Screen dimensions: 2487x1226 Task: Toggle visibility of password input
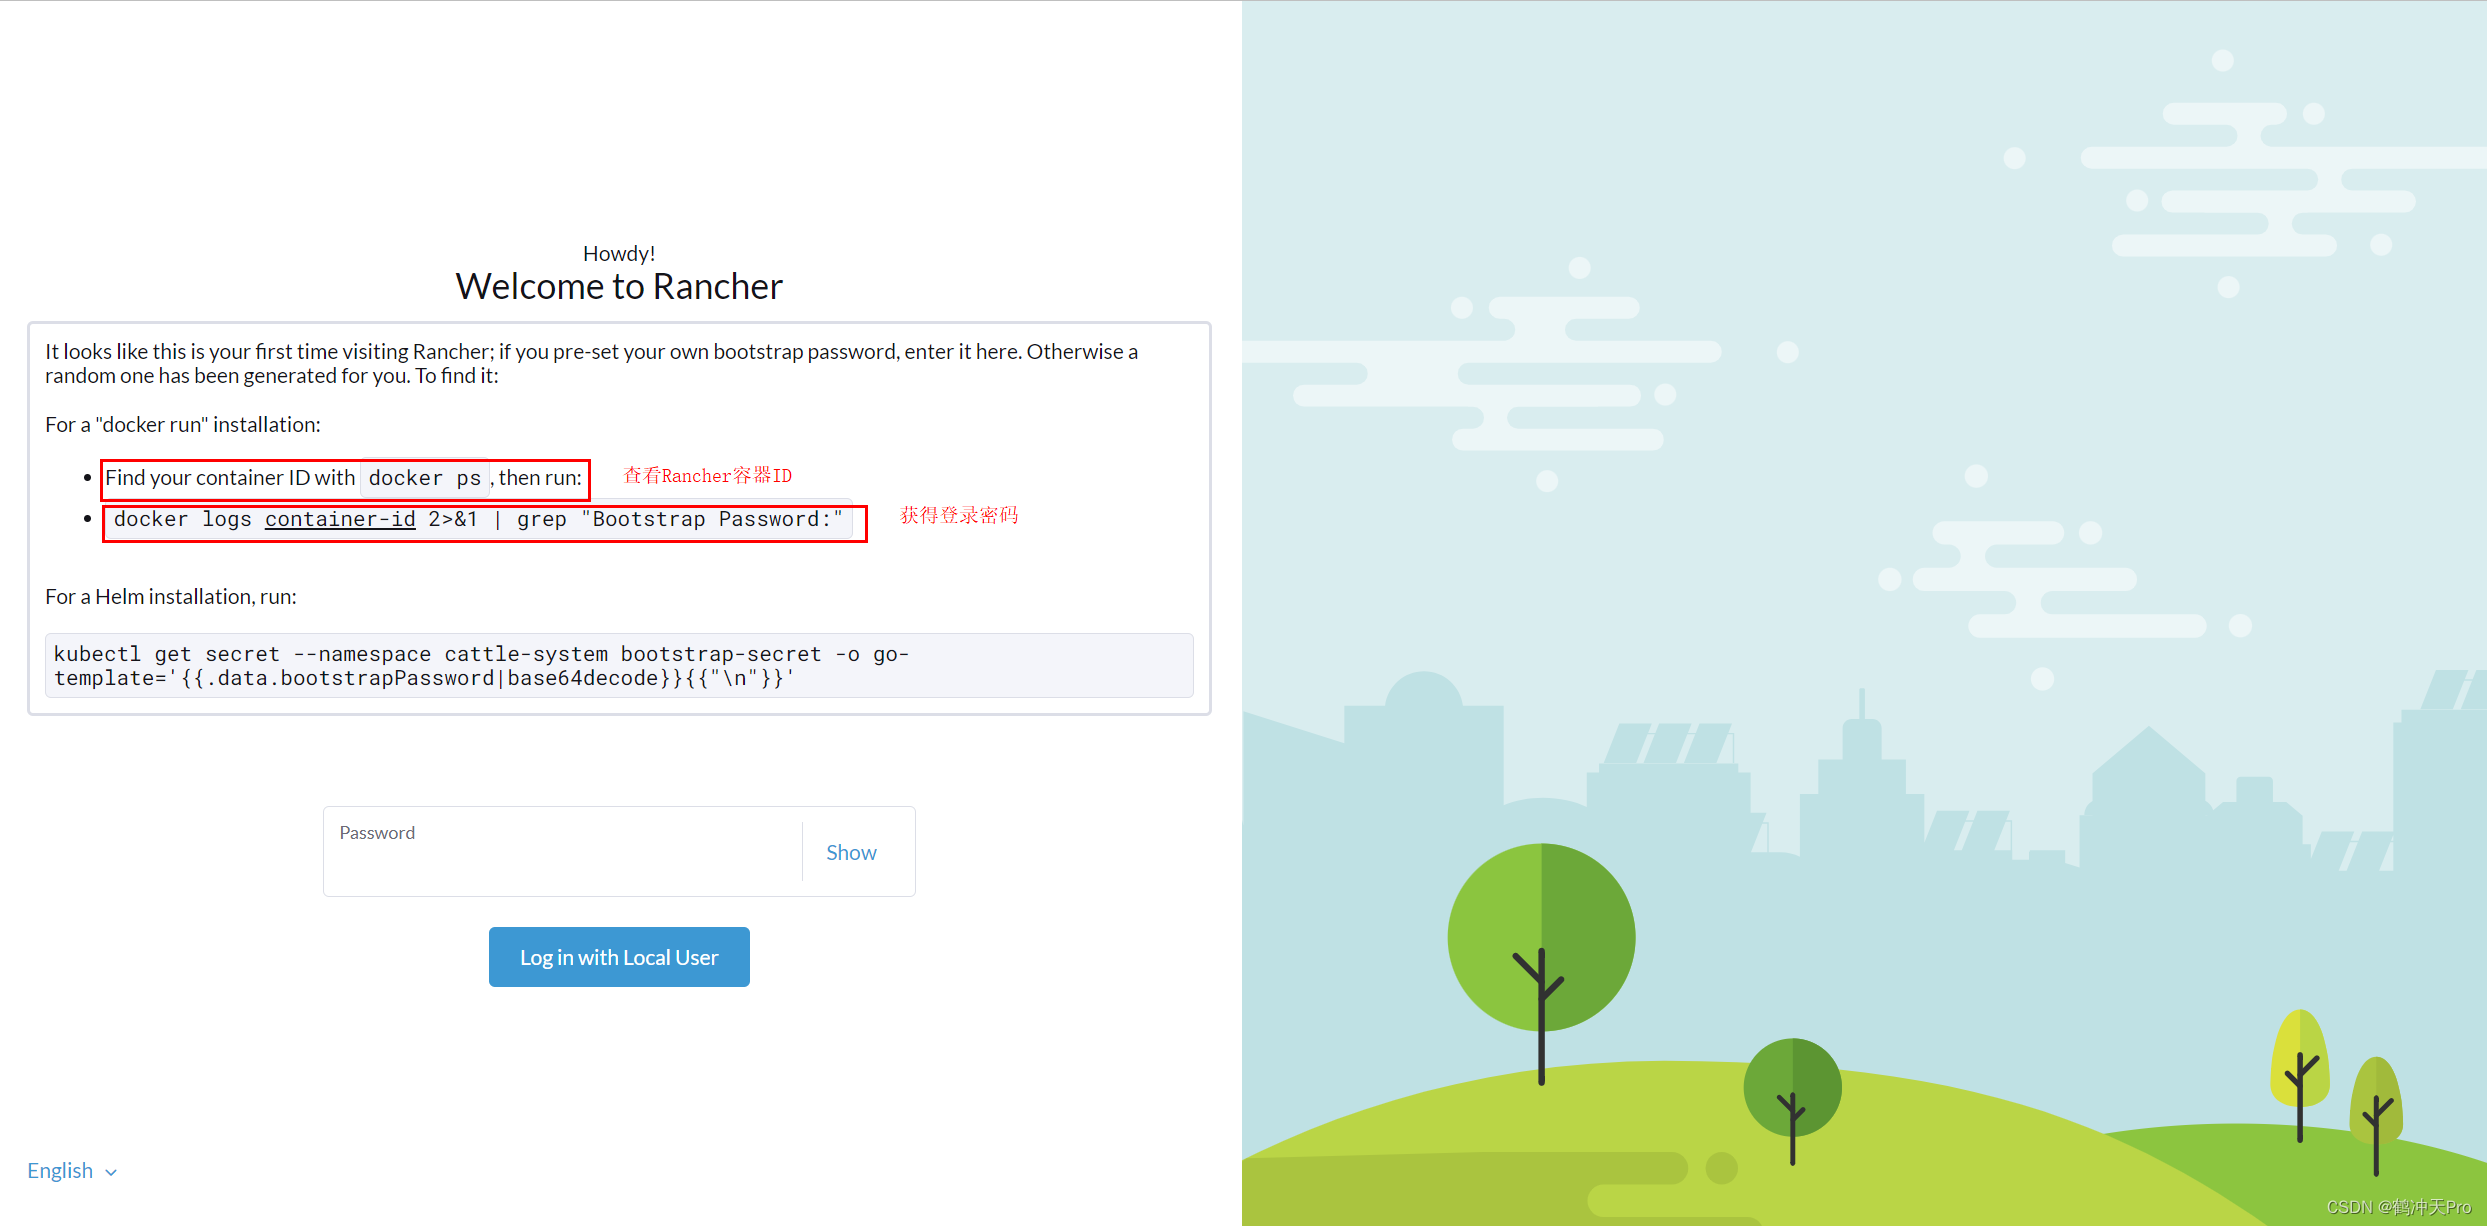click(x=852, y=852)
